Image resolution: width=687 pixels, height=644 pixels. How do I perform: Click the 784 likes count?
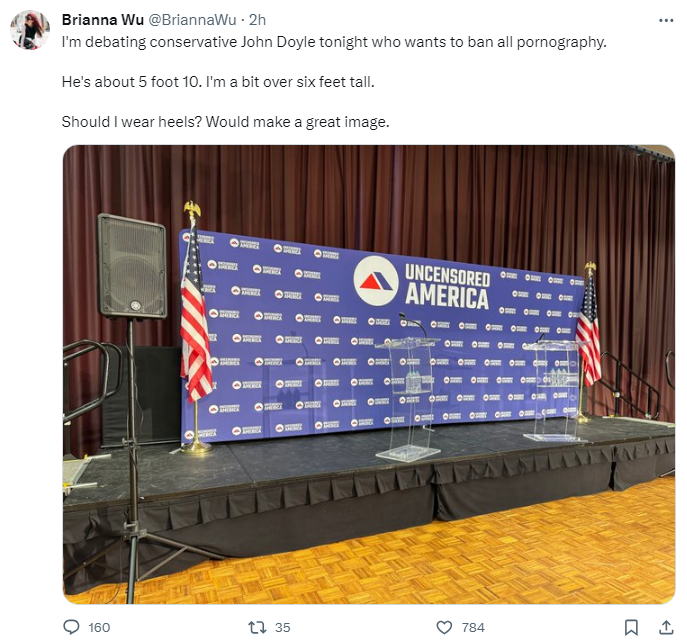click(473, 627)
